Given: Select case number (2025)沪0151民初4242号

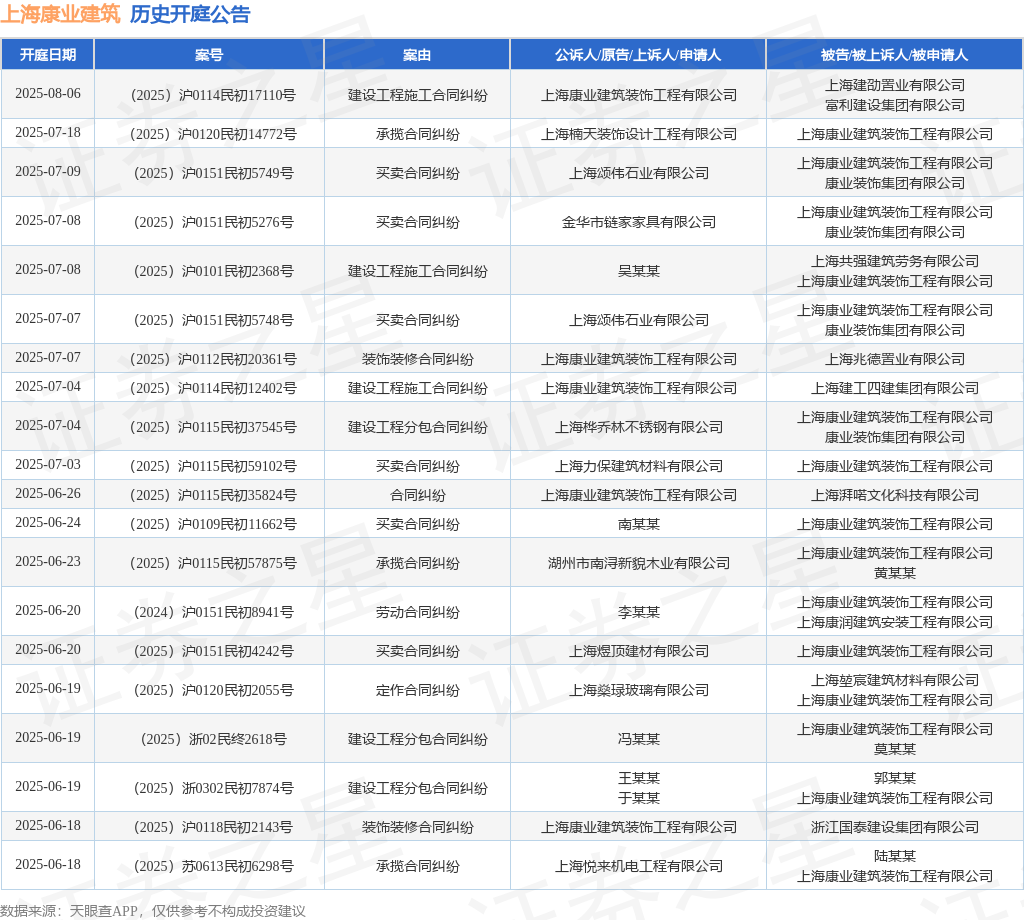Looking at the screenshot, I should (213, 651).
